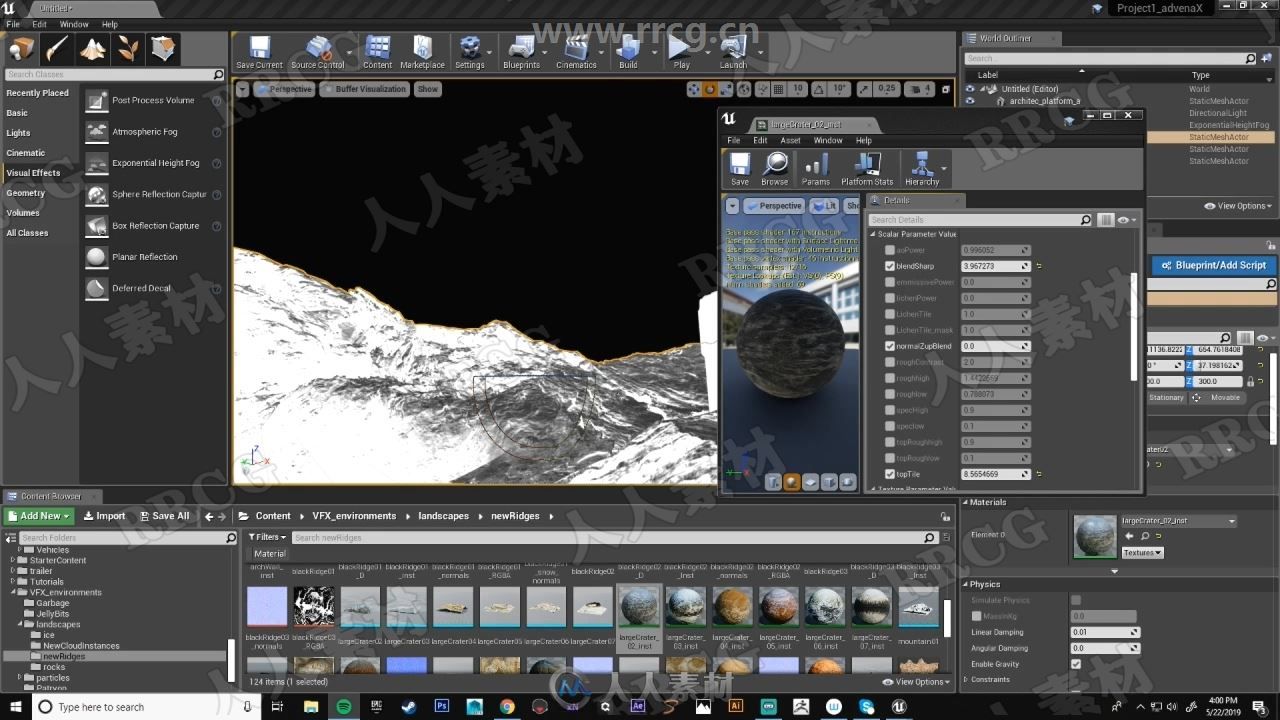Click Browse in material instance toolbar

775,169
